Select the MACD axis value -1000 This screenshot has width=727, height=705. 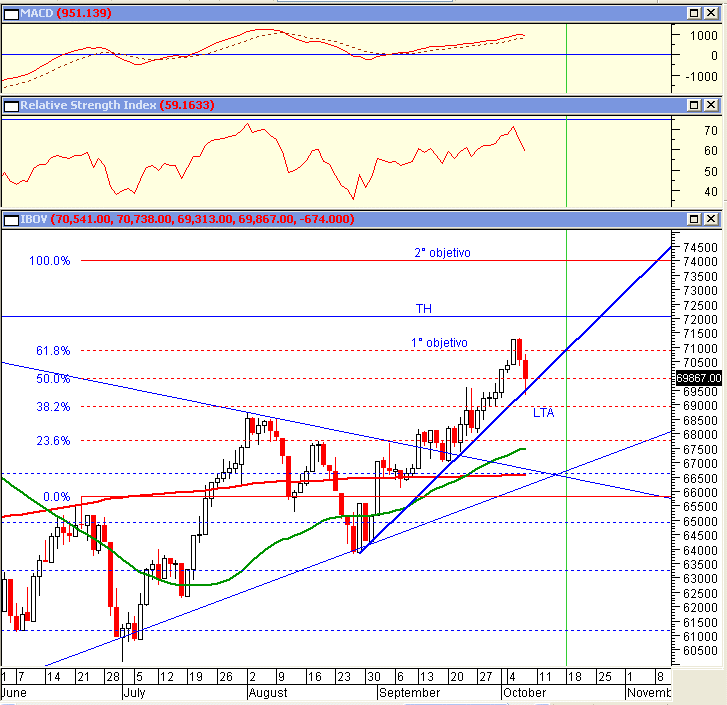(x=701, y=76)
